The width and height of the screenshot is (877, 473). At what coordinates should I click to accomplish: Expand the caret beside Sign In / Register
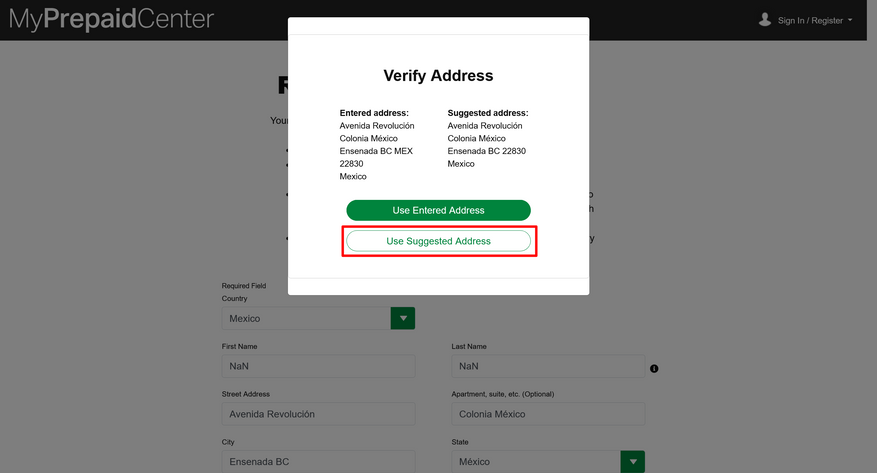point(850,20)
